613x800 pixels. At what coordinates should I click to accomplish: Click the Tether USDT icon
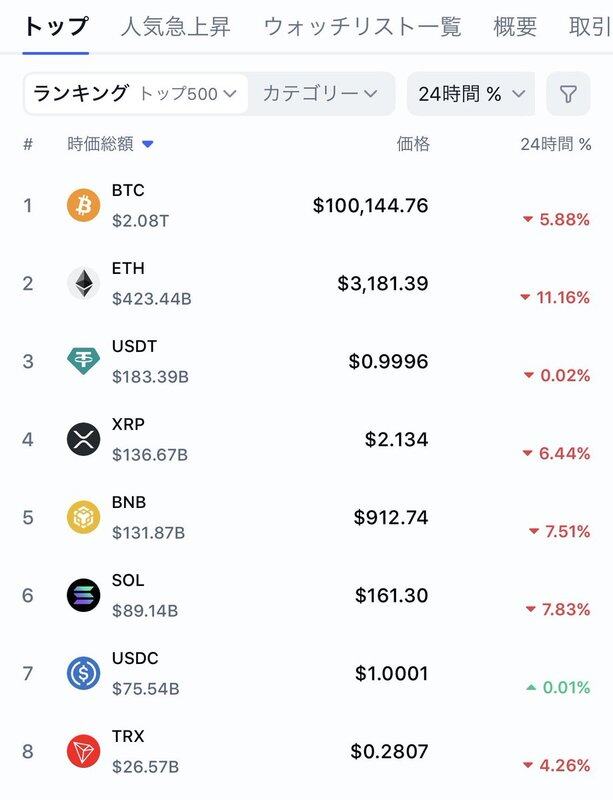(x=84, y=361)
